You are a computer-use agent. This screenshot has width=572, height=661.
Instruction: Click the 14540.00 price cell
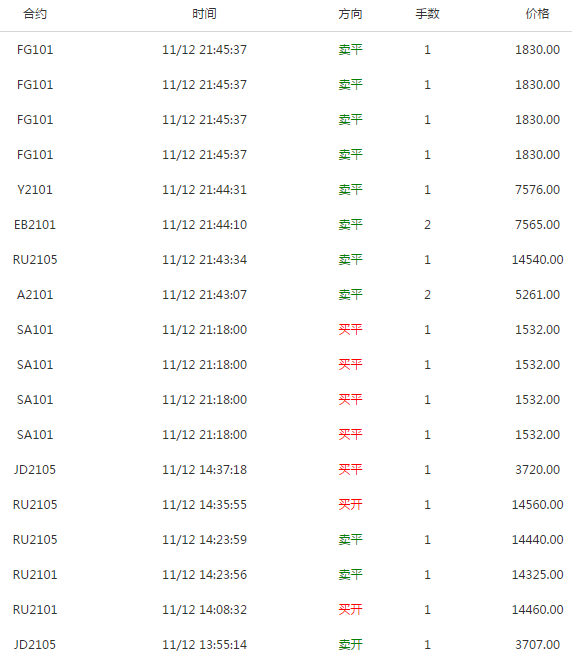[537, 260]
